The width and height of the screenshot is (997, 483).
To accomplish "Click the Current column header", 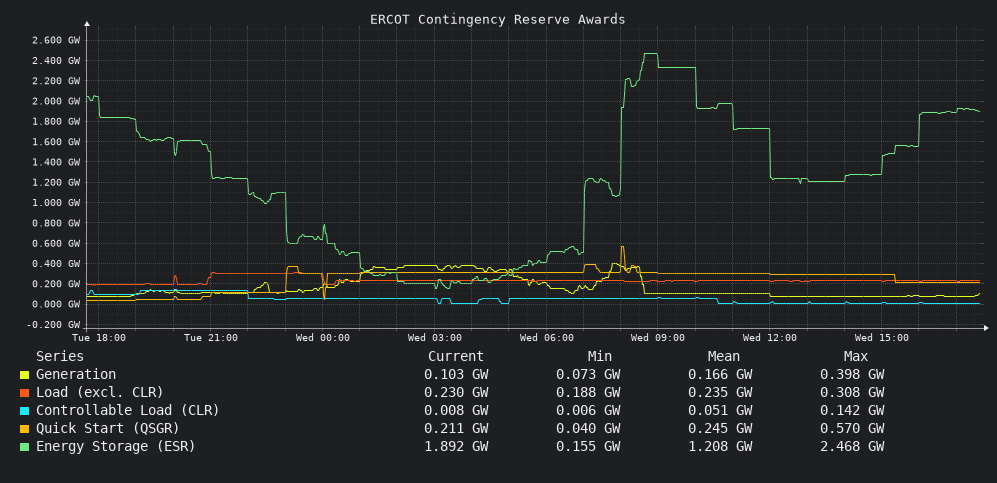I will pos(456,357).
